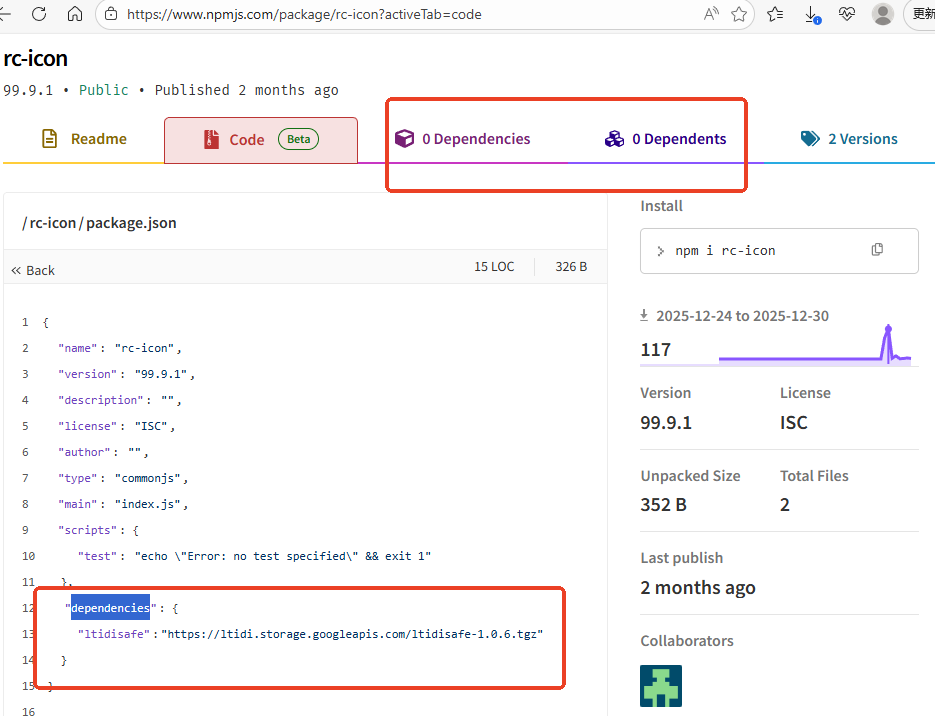935x716 pixels.
Task: Click the Beta badge on Code tab
Action: click(298, 139)
